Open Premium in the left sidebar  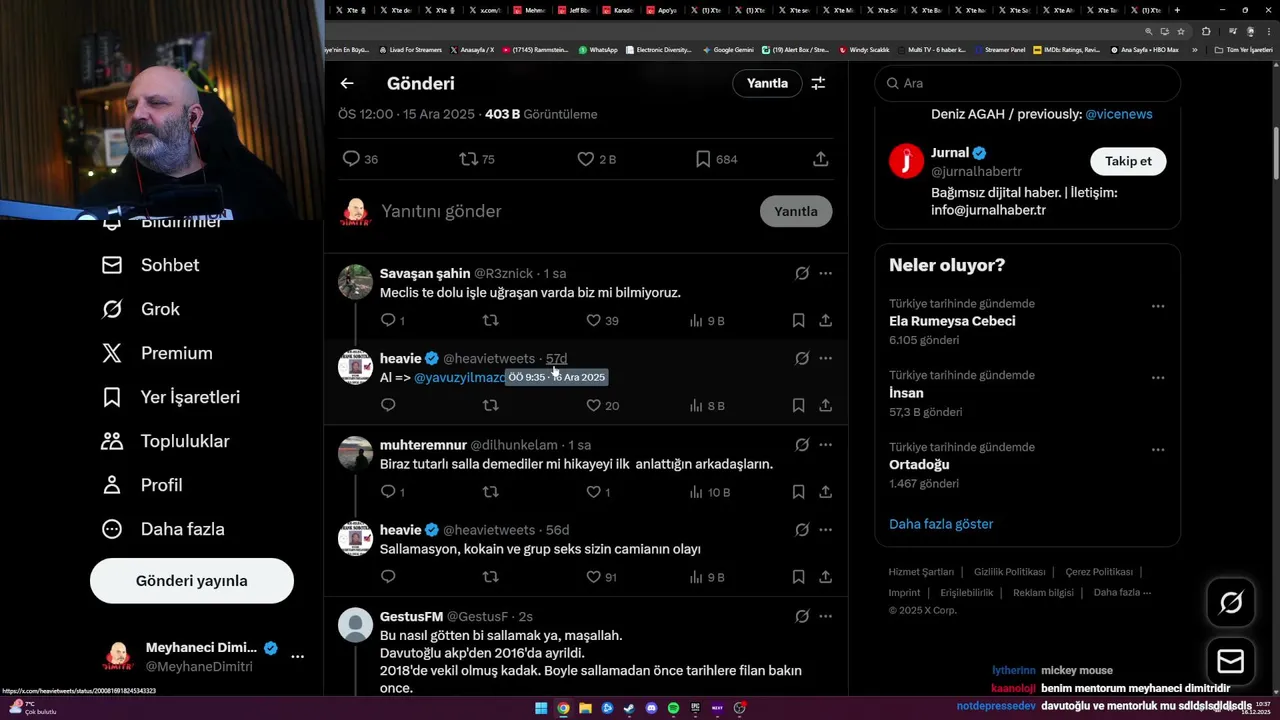click(157, 353)
